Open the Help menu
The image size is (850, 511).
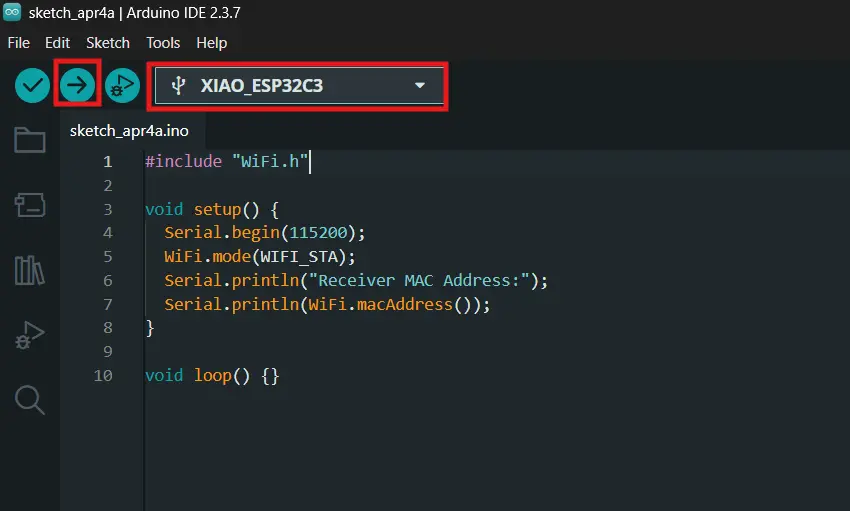211,43
